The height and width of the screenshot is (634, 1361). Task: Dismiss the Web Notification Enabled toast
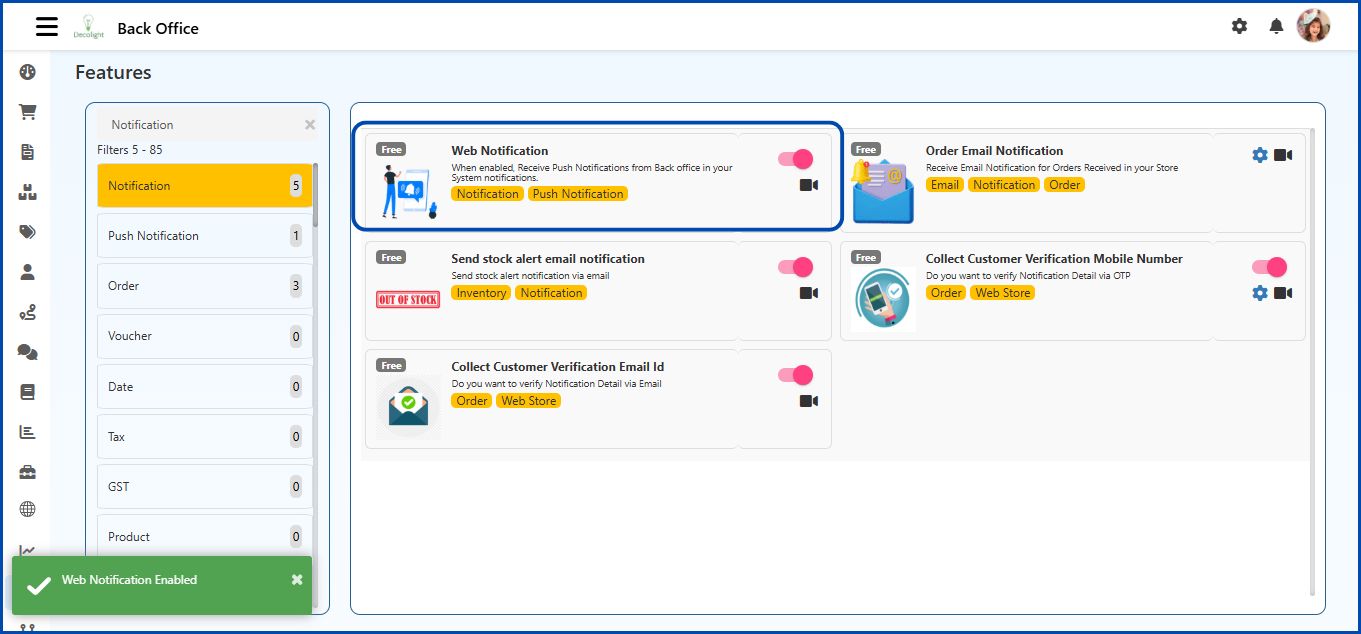point(296,578)
